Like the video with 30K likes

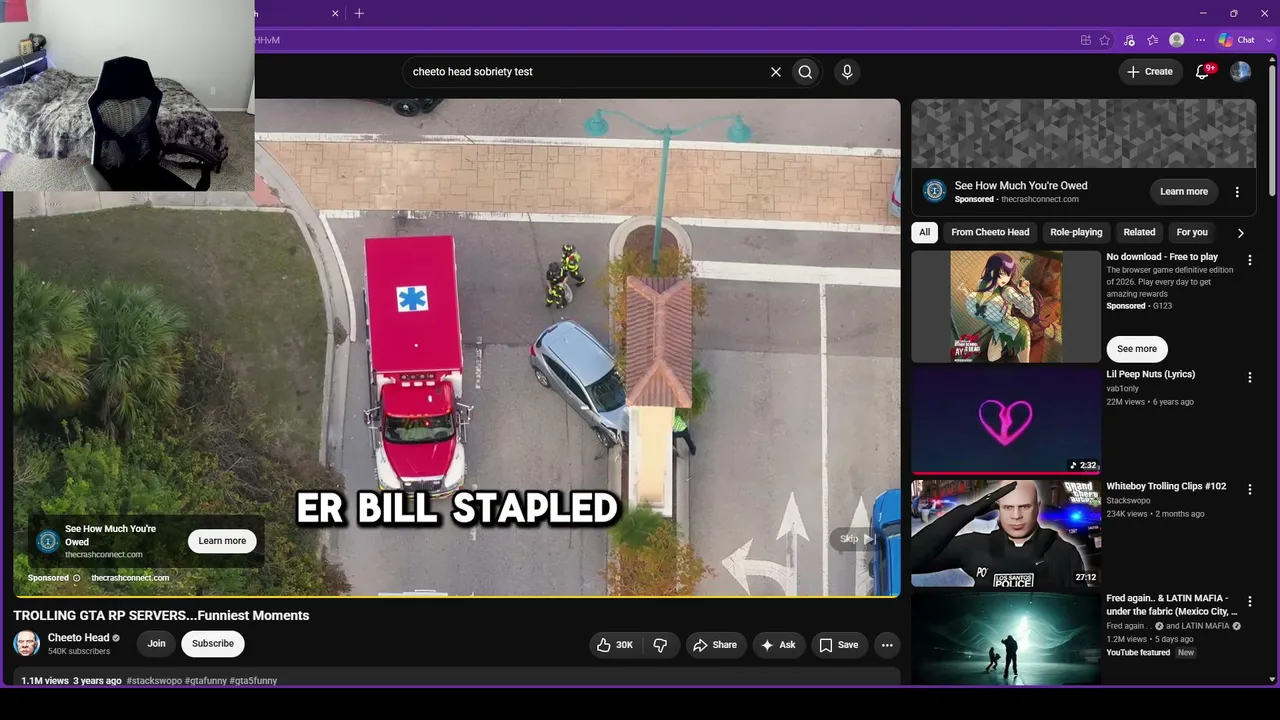(x=615, y=645)
